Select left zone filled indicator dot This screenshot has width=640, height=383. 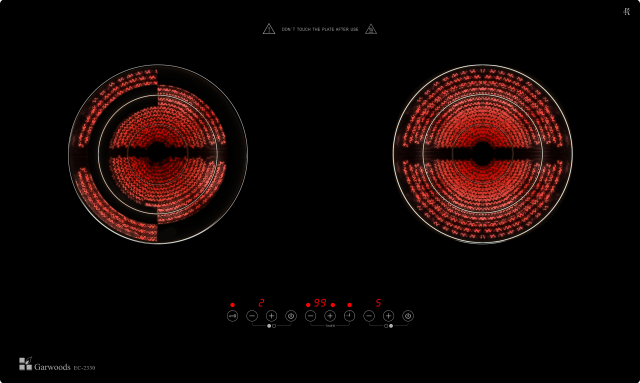(x=269, y=326)
